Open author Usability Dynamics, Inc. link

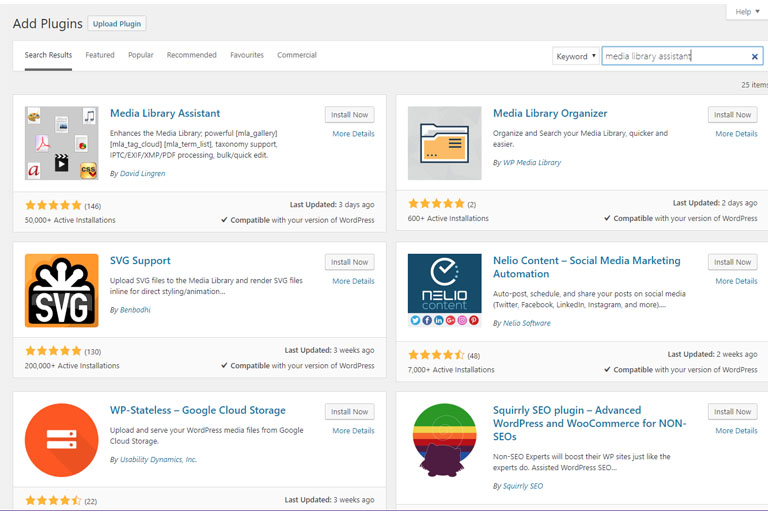(158, 459)
